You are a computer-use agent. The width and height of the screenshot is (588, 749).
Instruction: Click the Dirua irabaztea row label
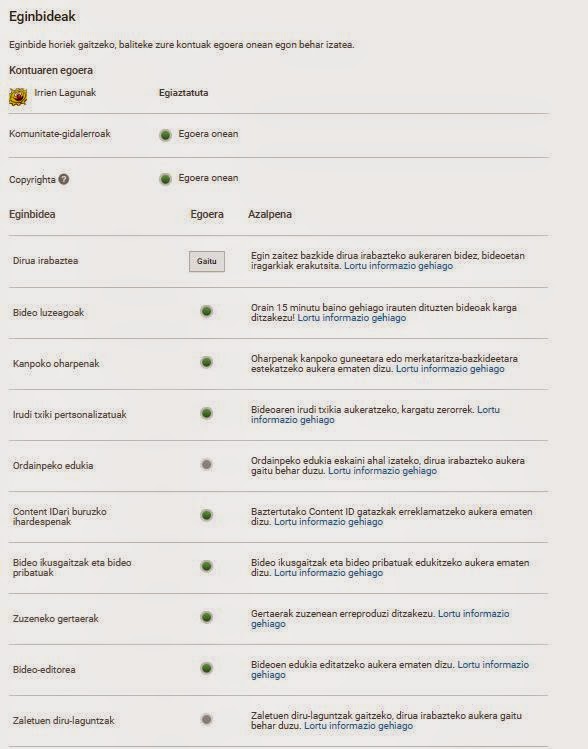(45, 261)
